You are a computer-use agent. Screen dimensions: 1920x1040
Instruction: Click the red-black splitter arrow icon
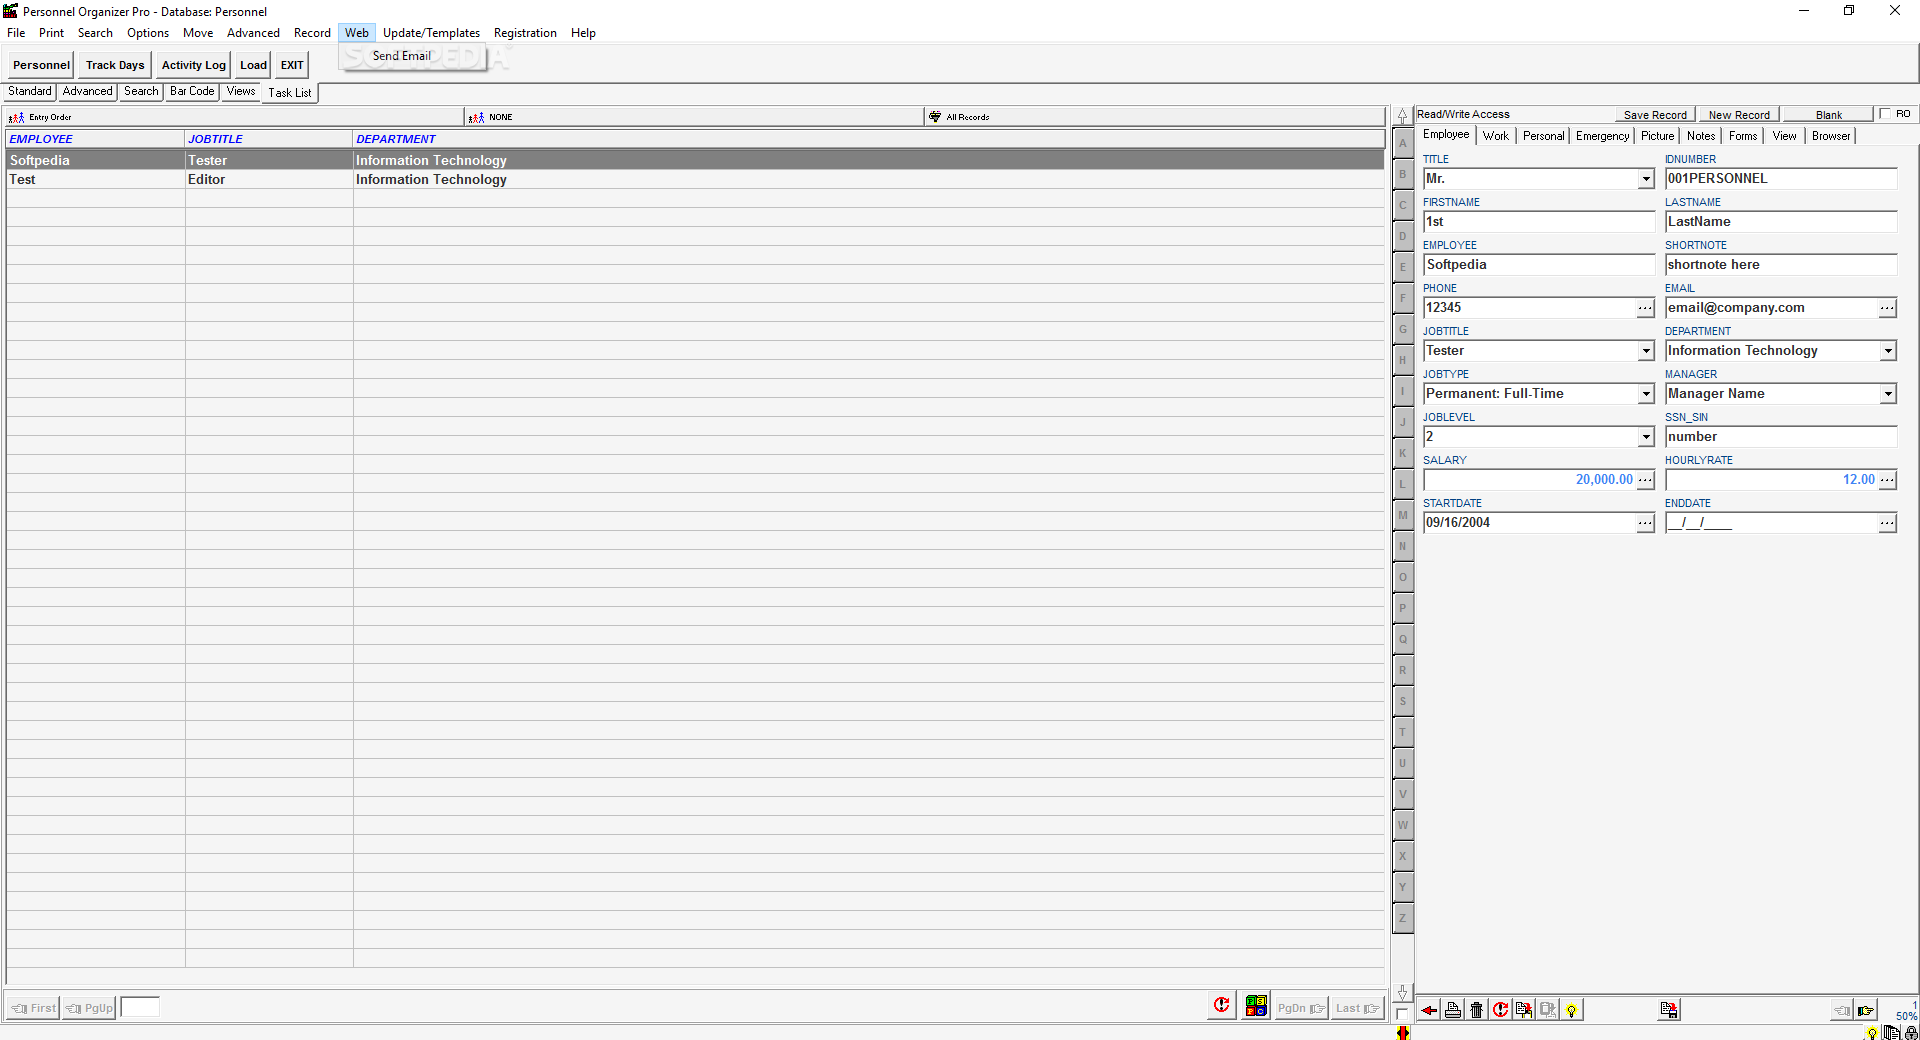coord(1403,1033)
